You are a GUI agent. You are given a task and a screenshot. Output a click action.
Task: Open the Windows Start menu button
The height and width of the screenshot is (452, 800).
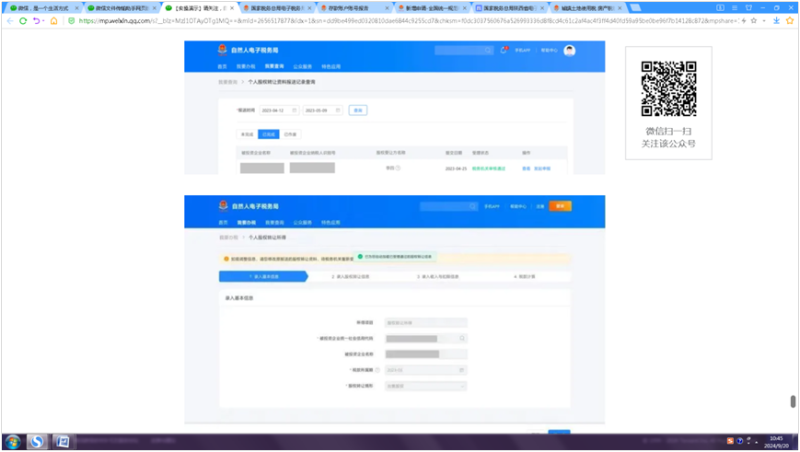tap(13, 441)
